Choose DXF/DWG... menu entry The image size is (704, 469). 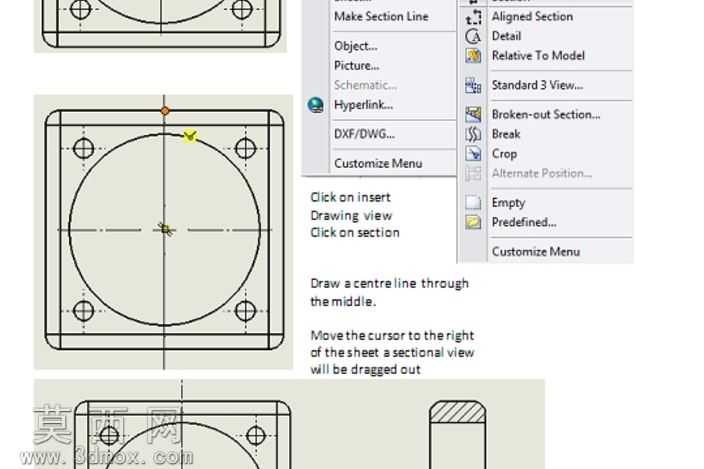click(x=364, y=134)
